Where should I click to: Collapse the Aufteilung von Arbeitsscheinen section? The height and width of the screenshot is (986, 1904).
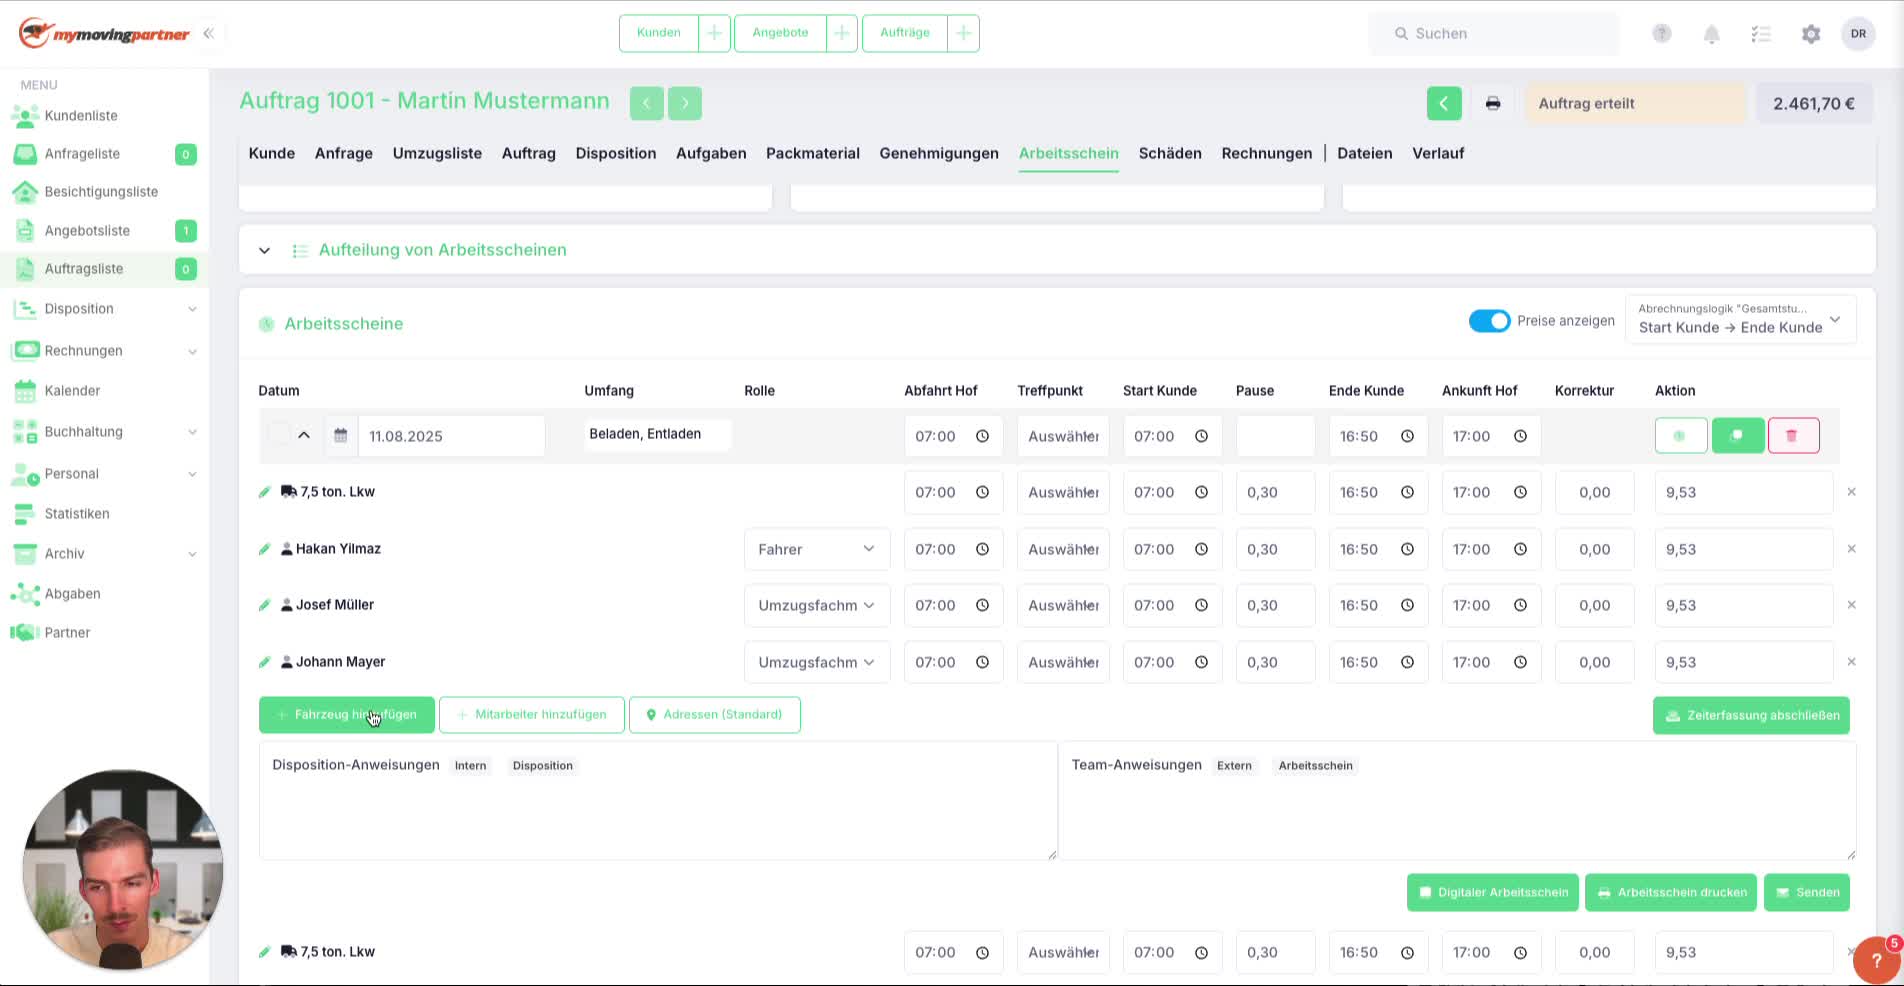pyautogui.click(x=264, y=250)
